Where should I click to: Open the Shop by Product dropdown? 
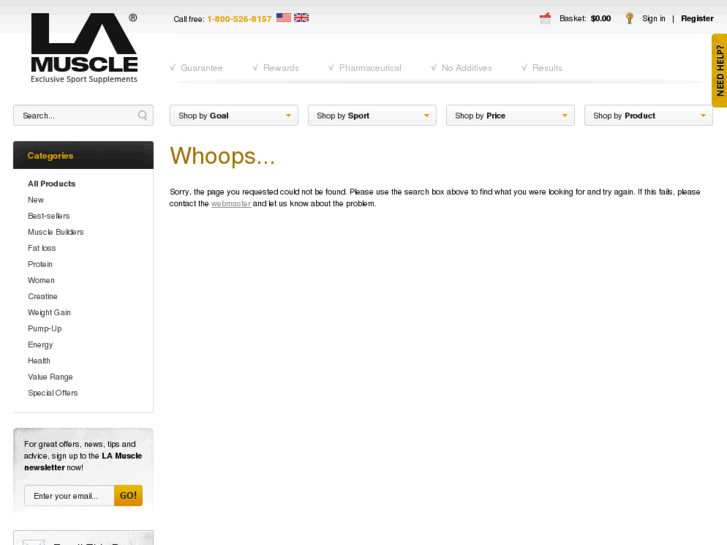point(648,115)
